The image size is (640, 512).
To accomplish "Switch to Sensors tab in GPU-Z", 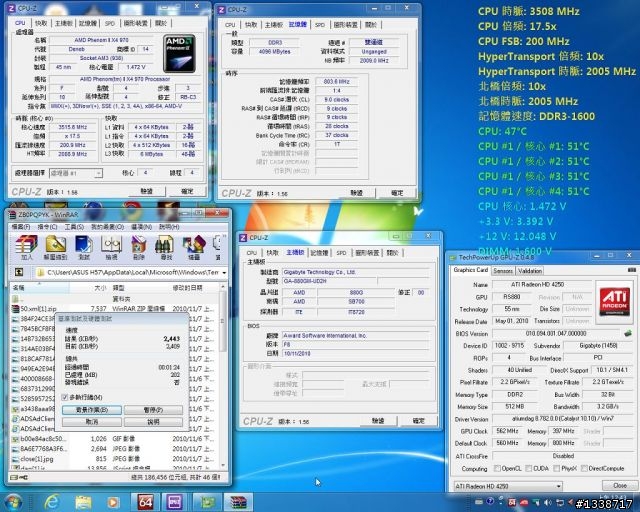I will [503, 271].
